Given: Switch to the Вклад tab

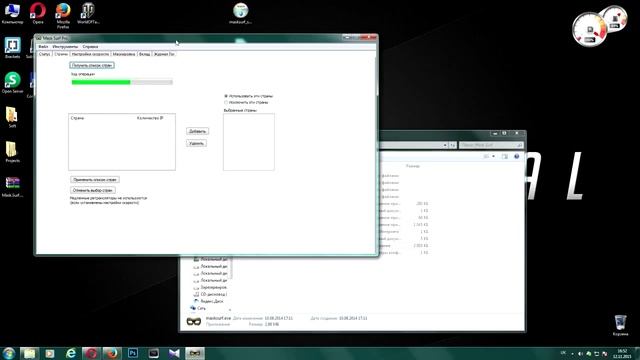Looking at the screenshot, I should click(144, 54).
